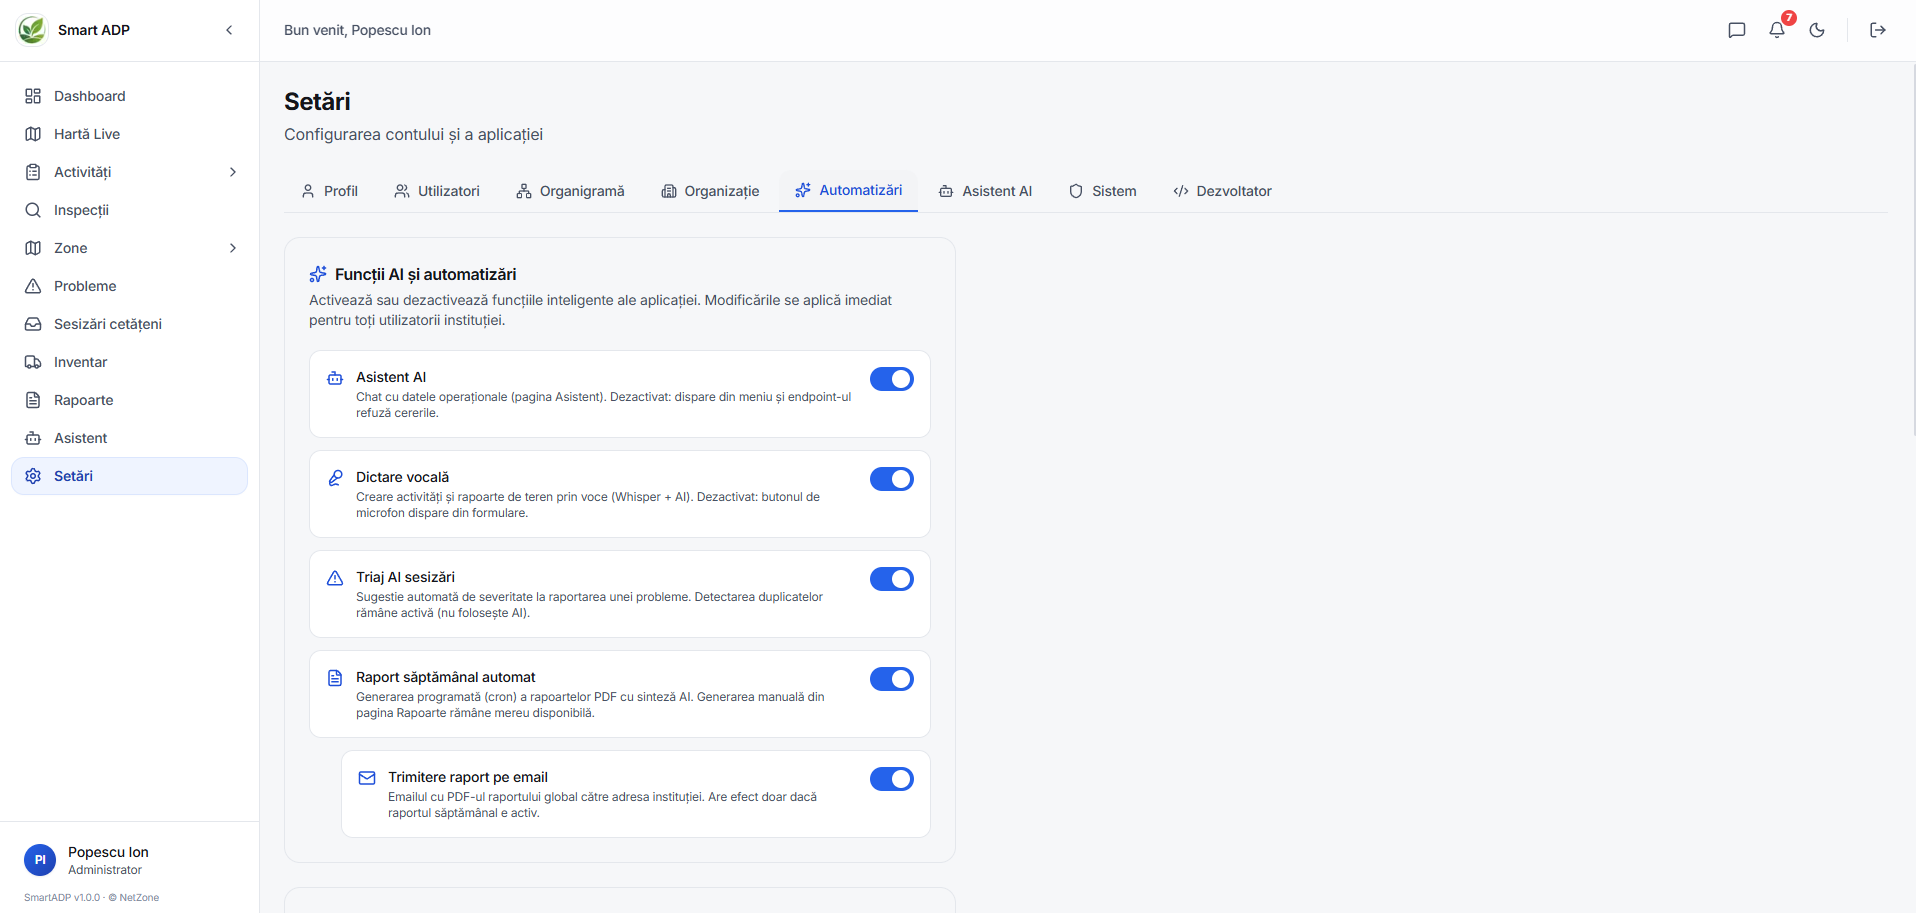
Task: Click the robot icon on Asistent AI card
Action: [335, 378]
